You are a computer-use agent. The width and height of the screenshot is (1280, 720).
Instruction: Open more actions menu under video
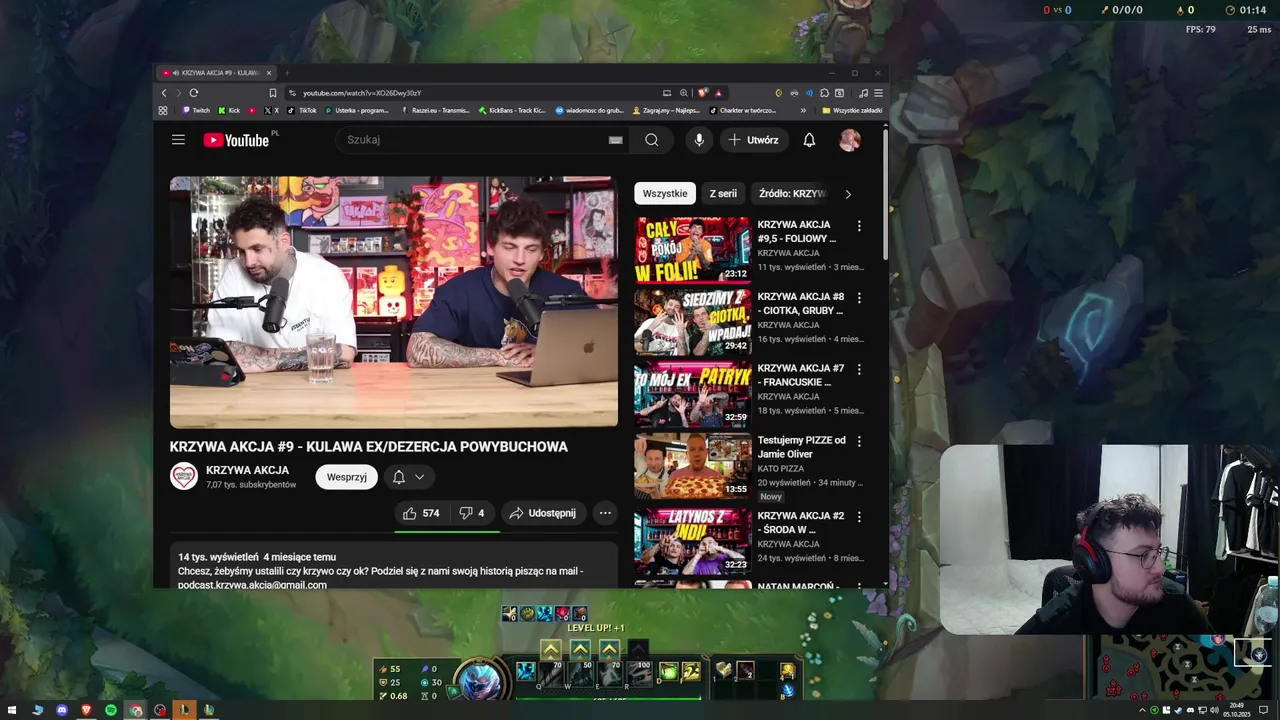605,513
